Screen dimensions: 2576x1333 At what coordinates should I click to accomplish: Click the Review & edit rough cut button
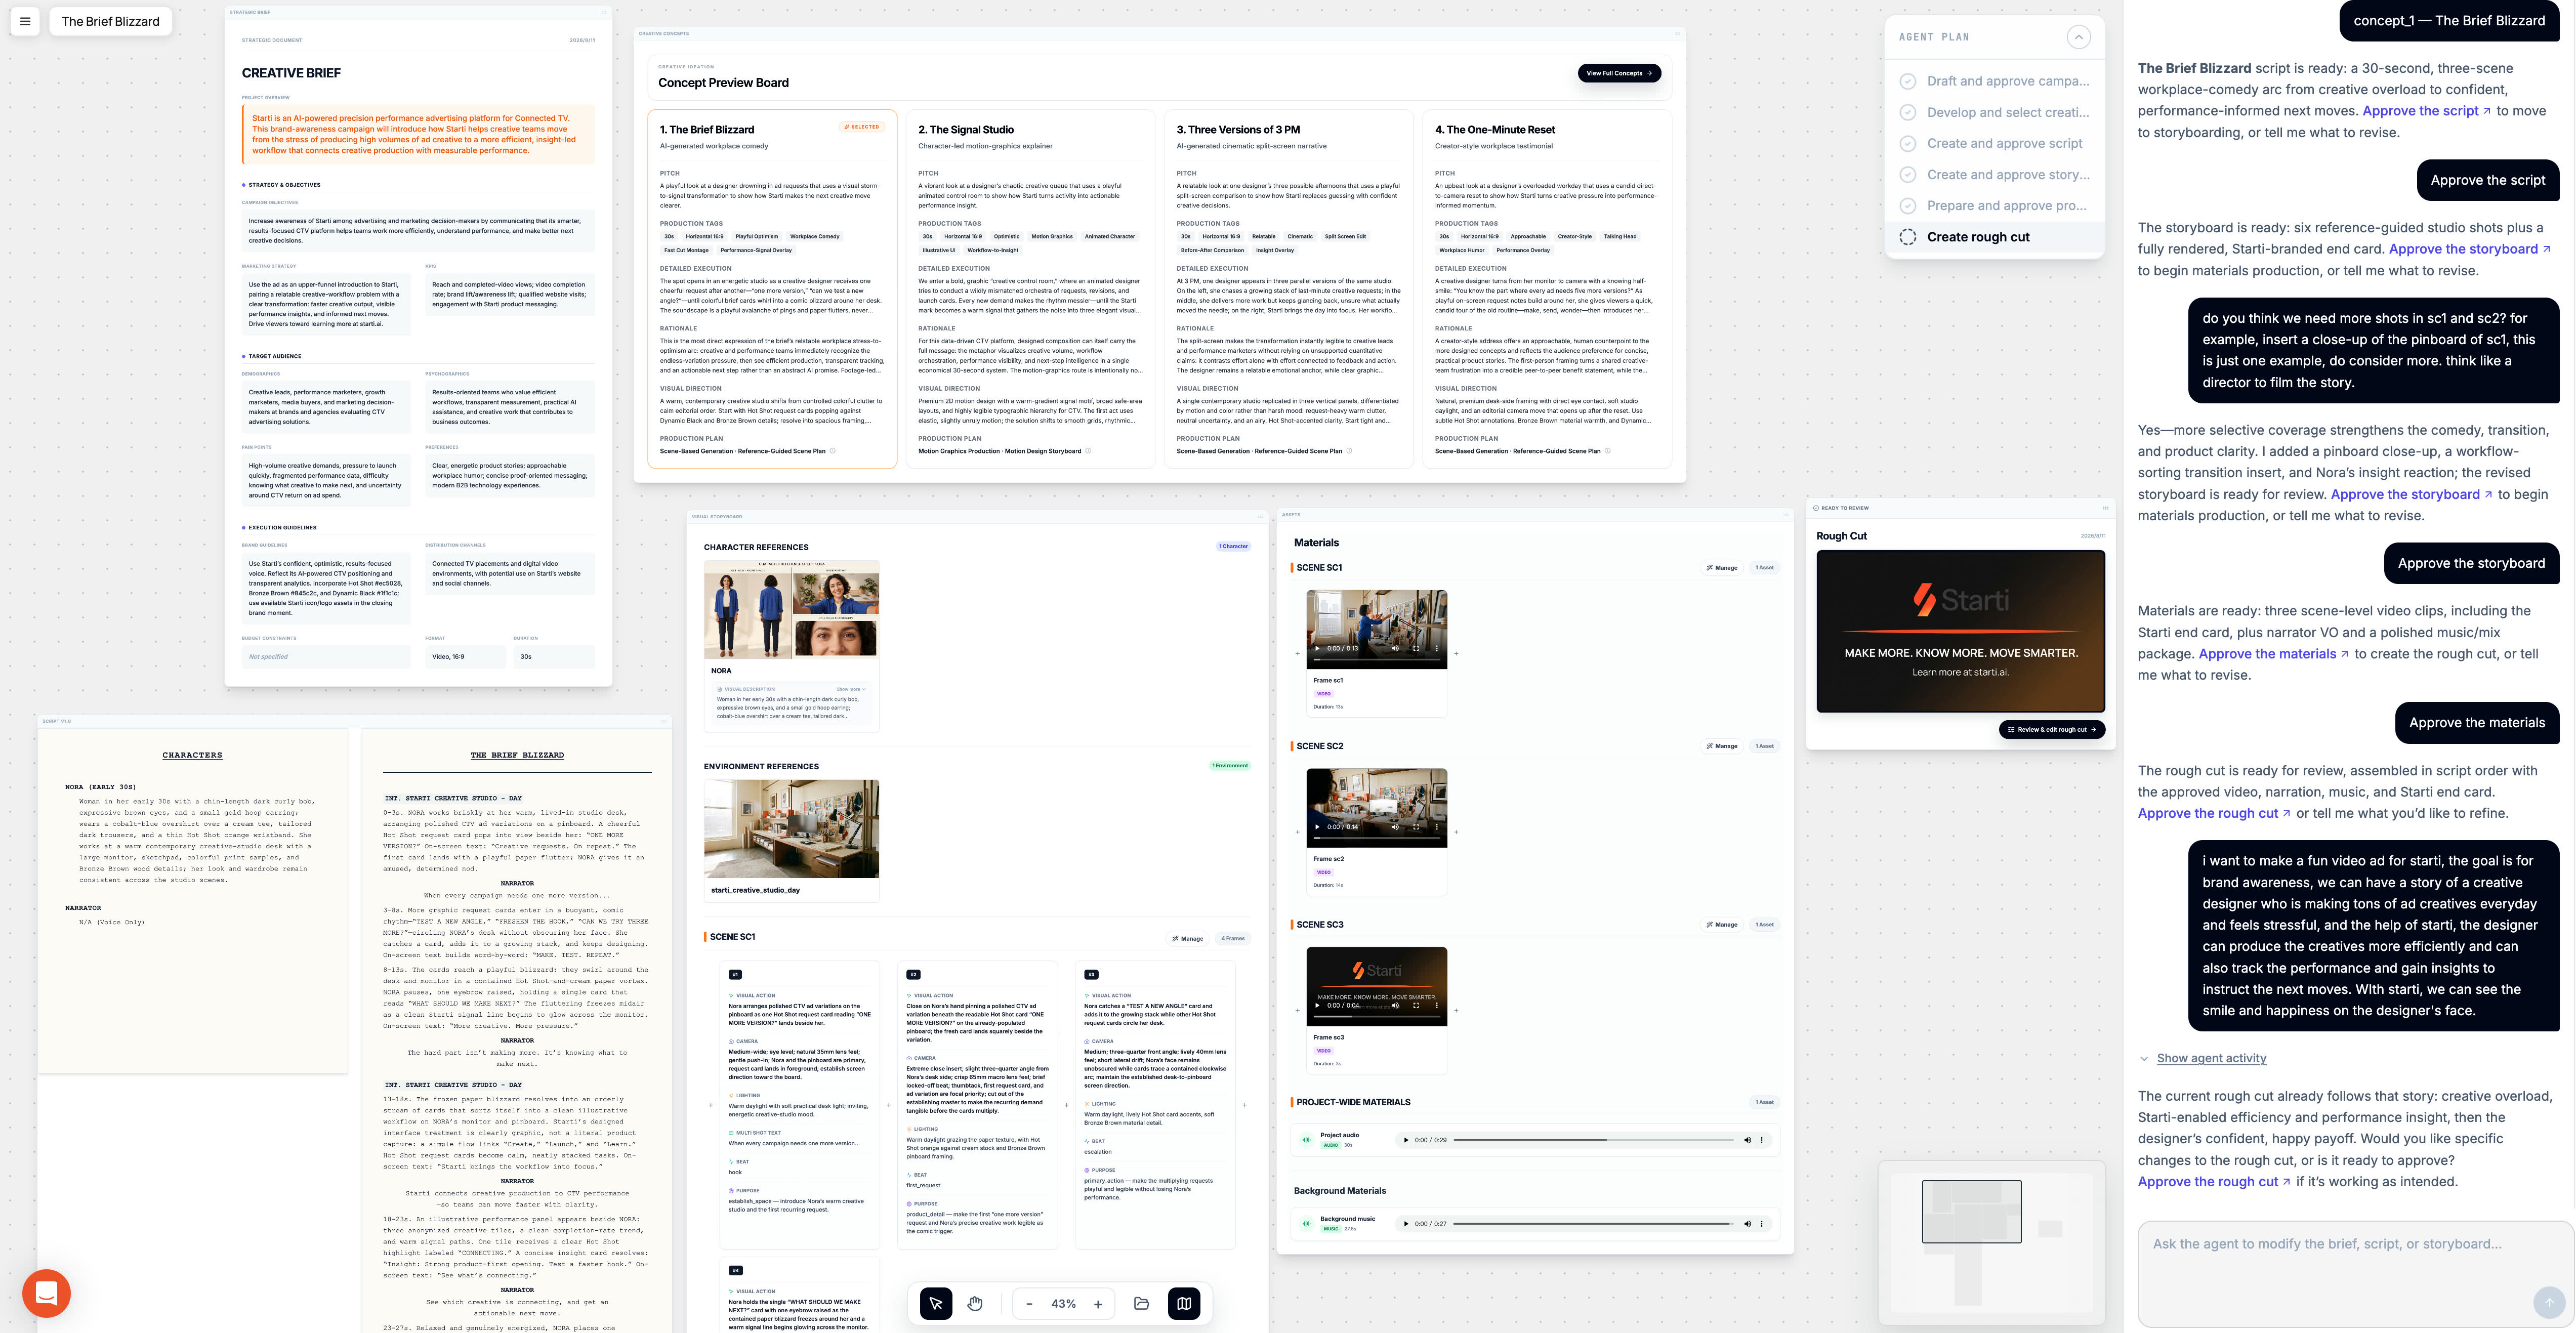pos(2052,730)
